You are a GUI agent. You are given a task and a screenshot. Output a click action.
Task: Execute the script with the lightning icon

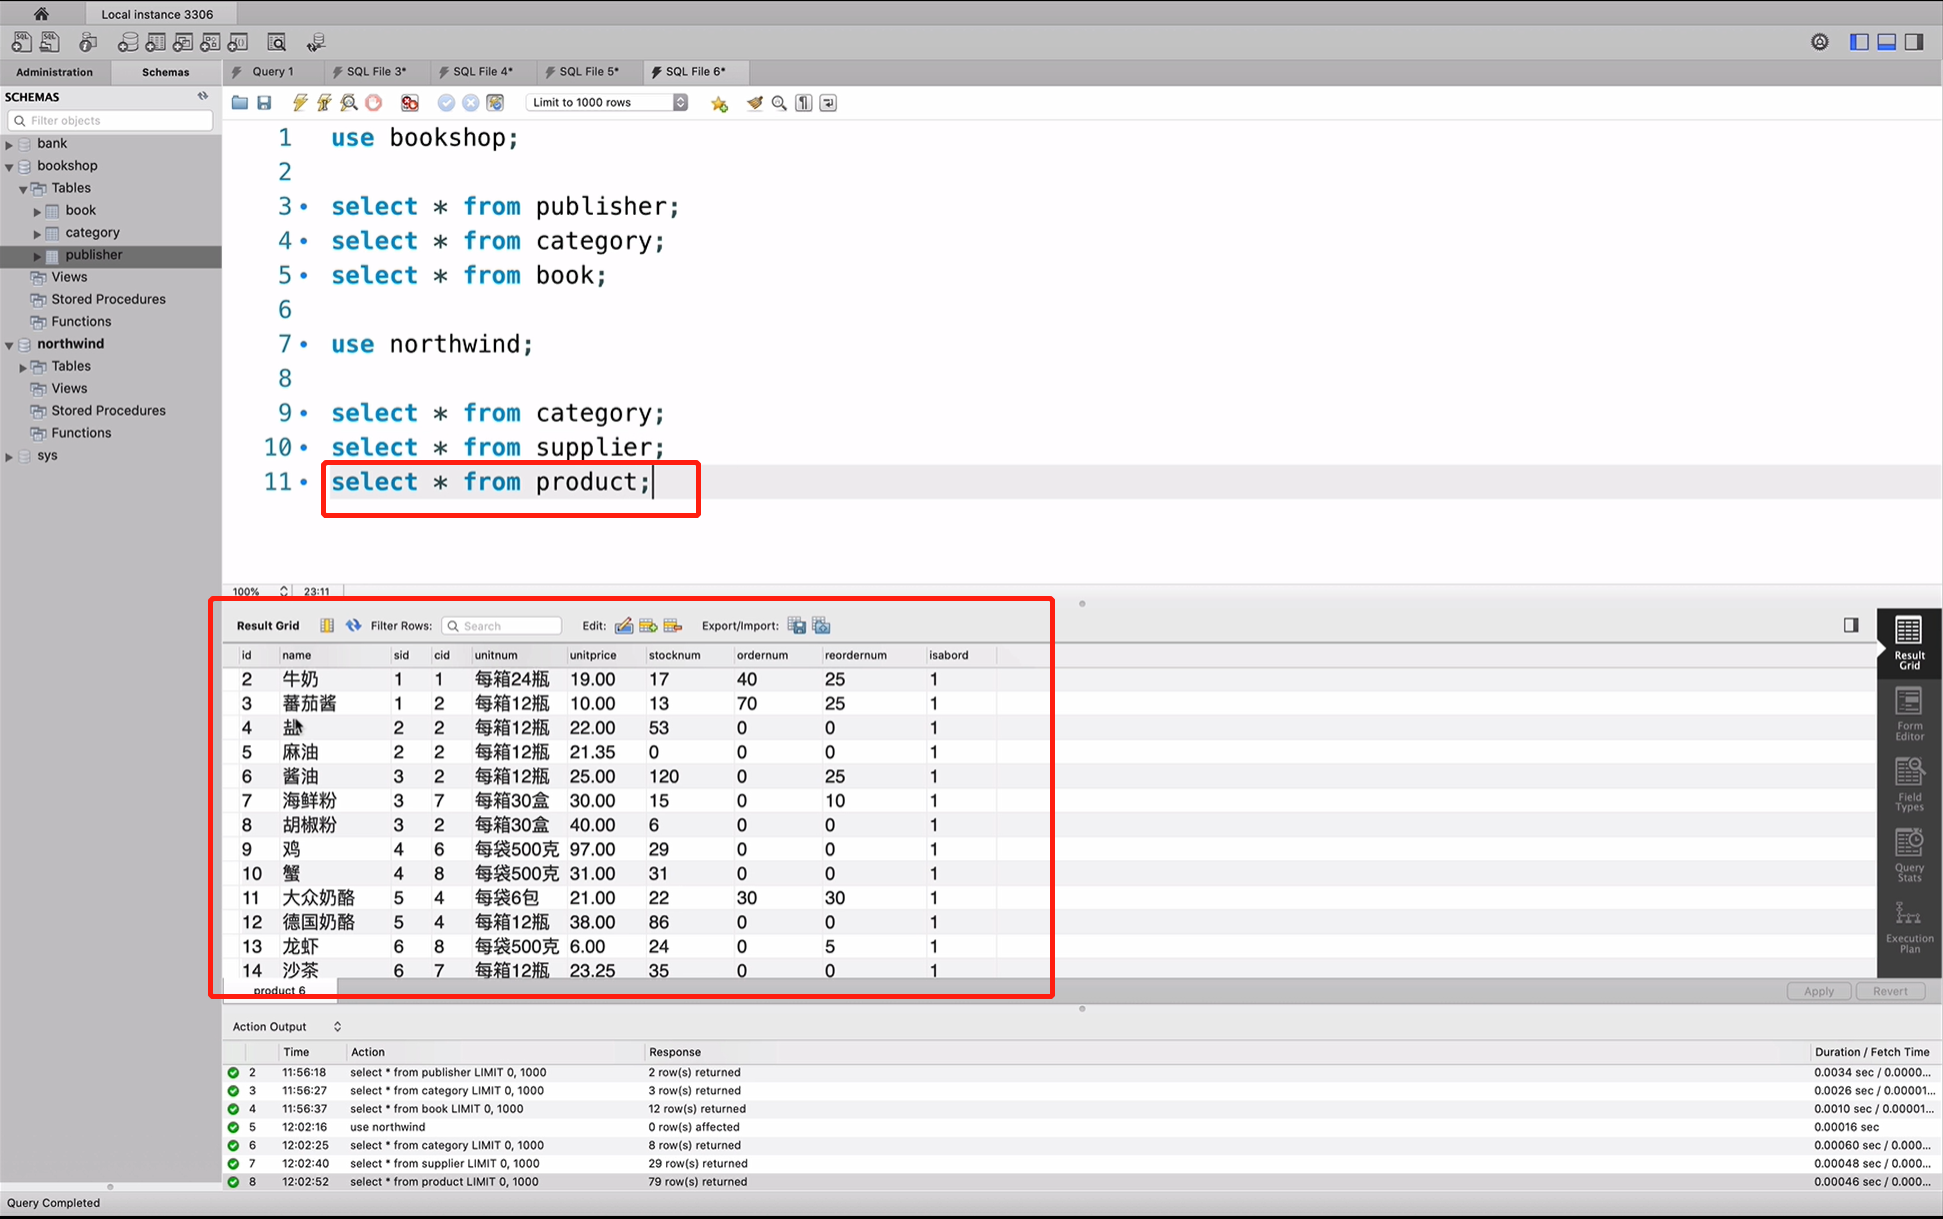[x=300, y=103]
